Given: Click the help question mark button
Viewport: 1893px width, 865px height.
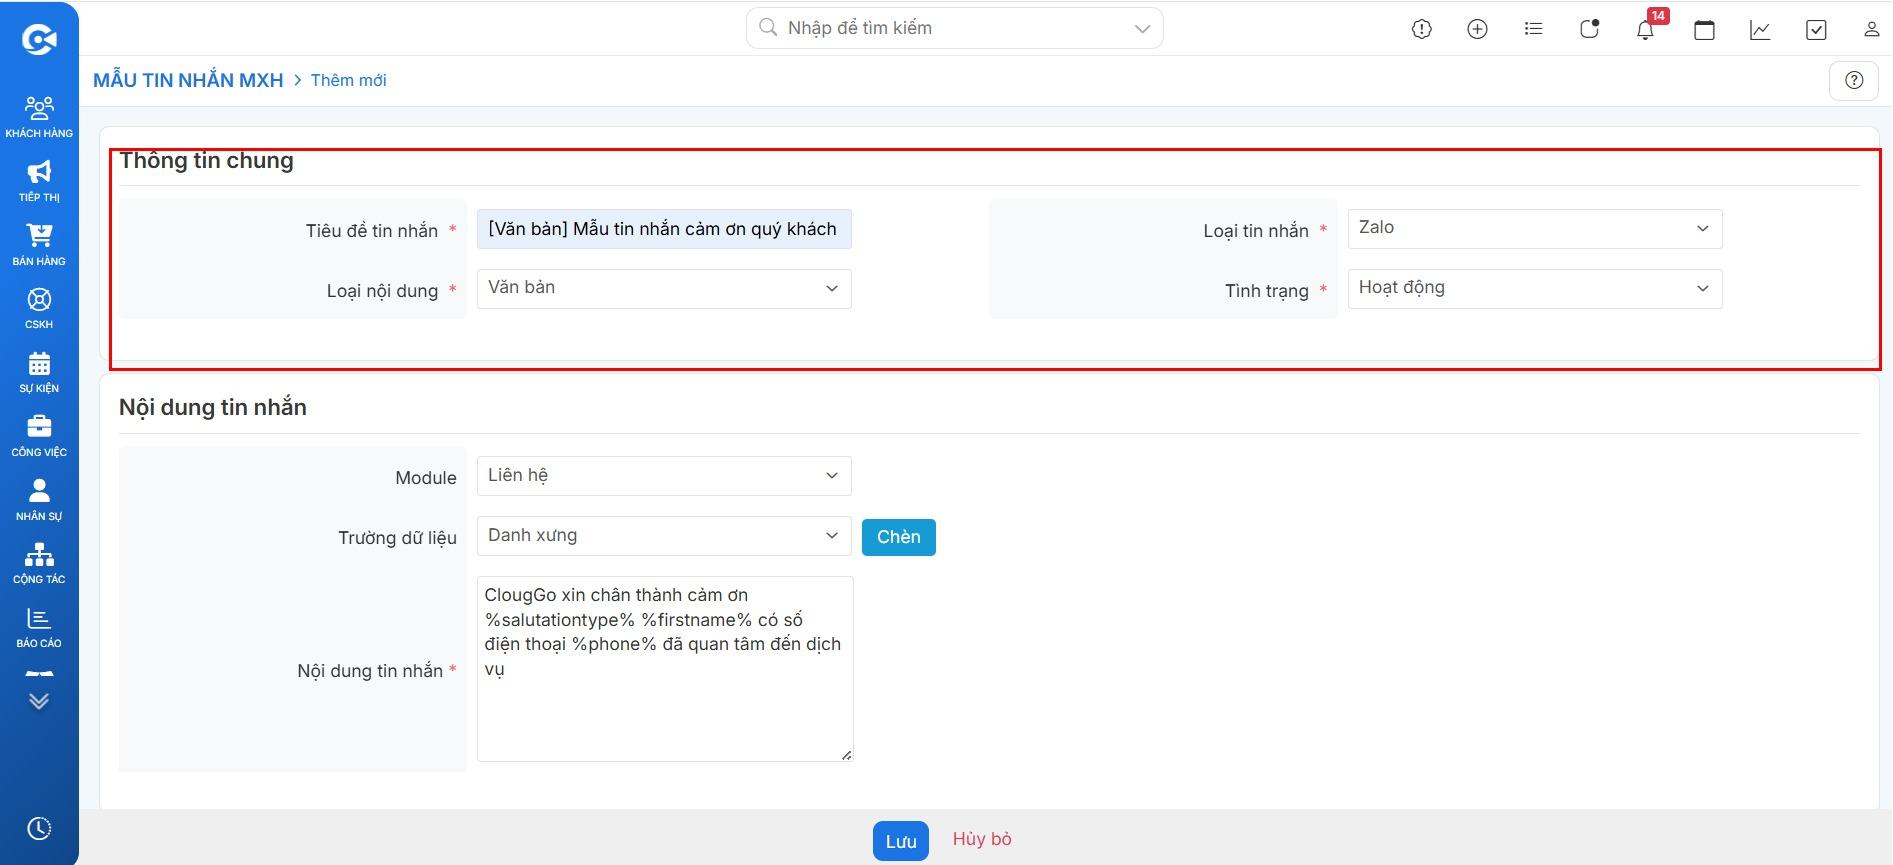Looking at the screenshot, I should pyautogui.click(x=1854, y=81).
